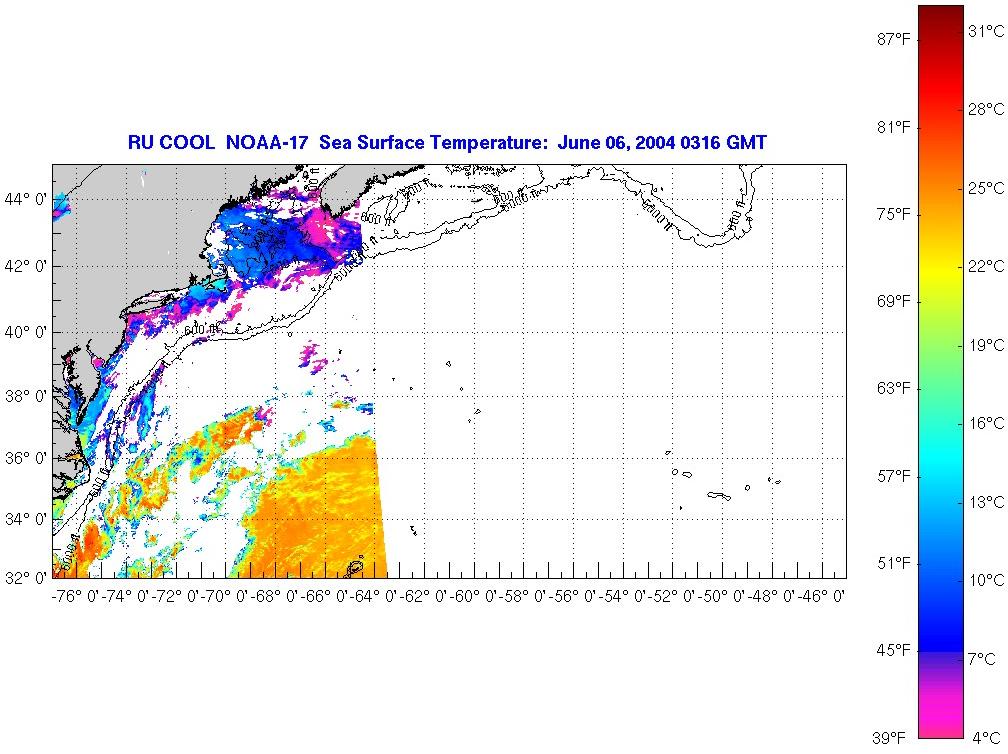Click the -70° 0' longitude label
This screenshot has height=754, width=1008.
click(x=225, y=596)
